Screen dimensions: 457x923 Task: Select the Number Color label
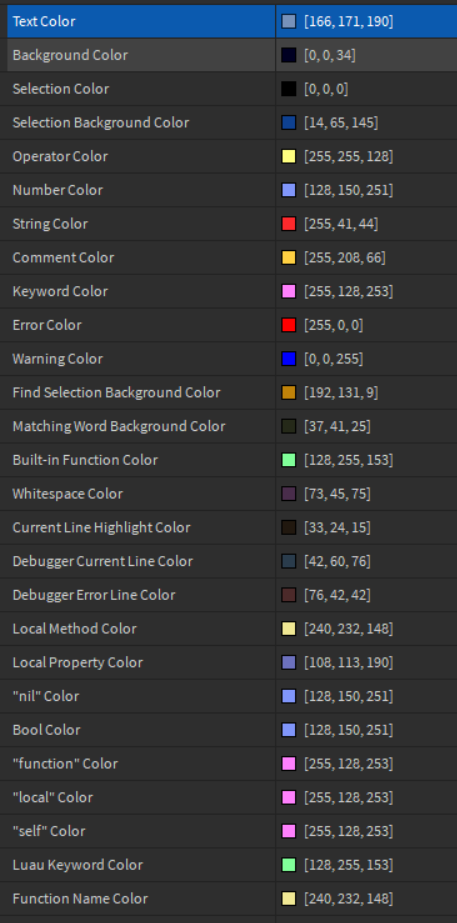click(x=58, y=190)
